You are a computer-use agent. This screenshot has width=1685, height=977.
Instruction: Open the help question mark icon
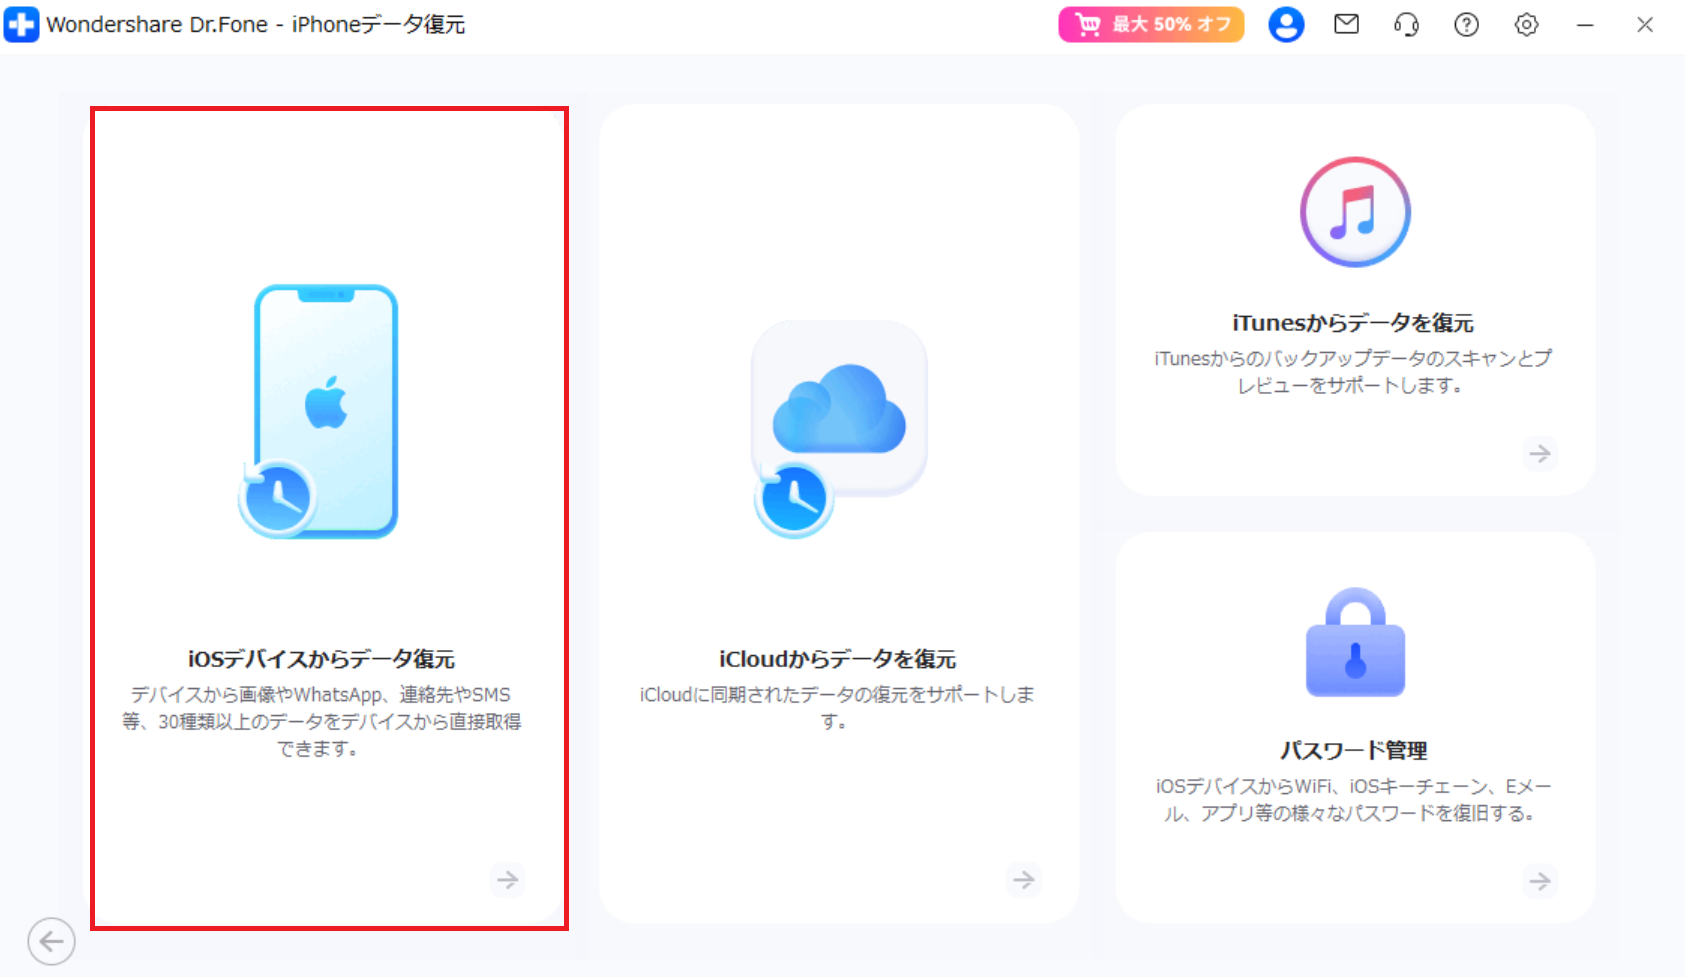[x=1466, y=24]
